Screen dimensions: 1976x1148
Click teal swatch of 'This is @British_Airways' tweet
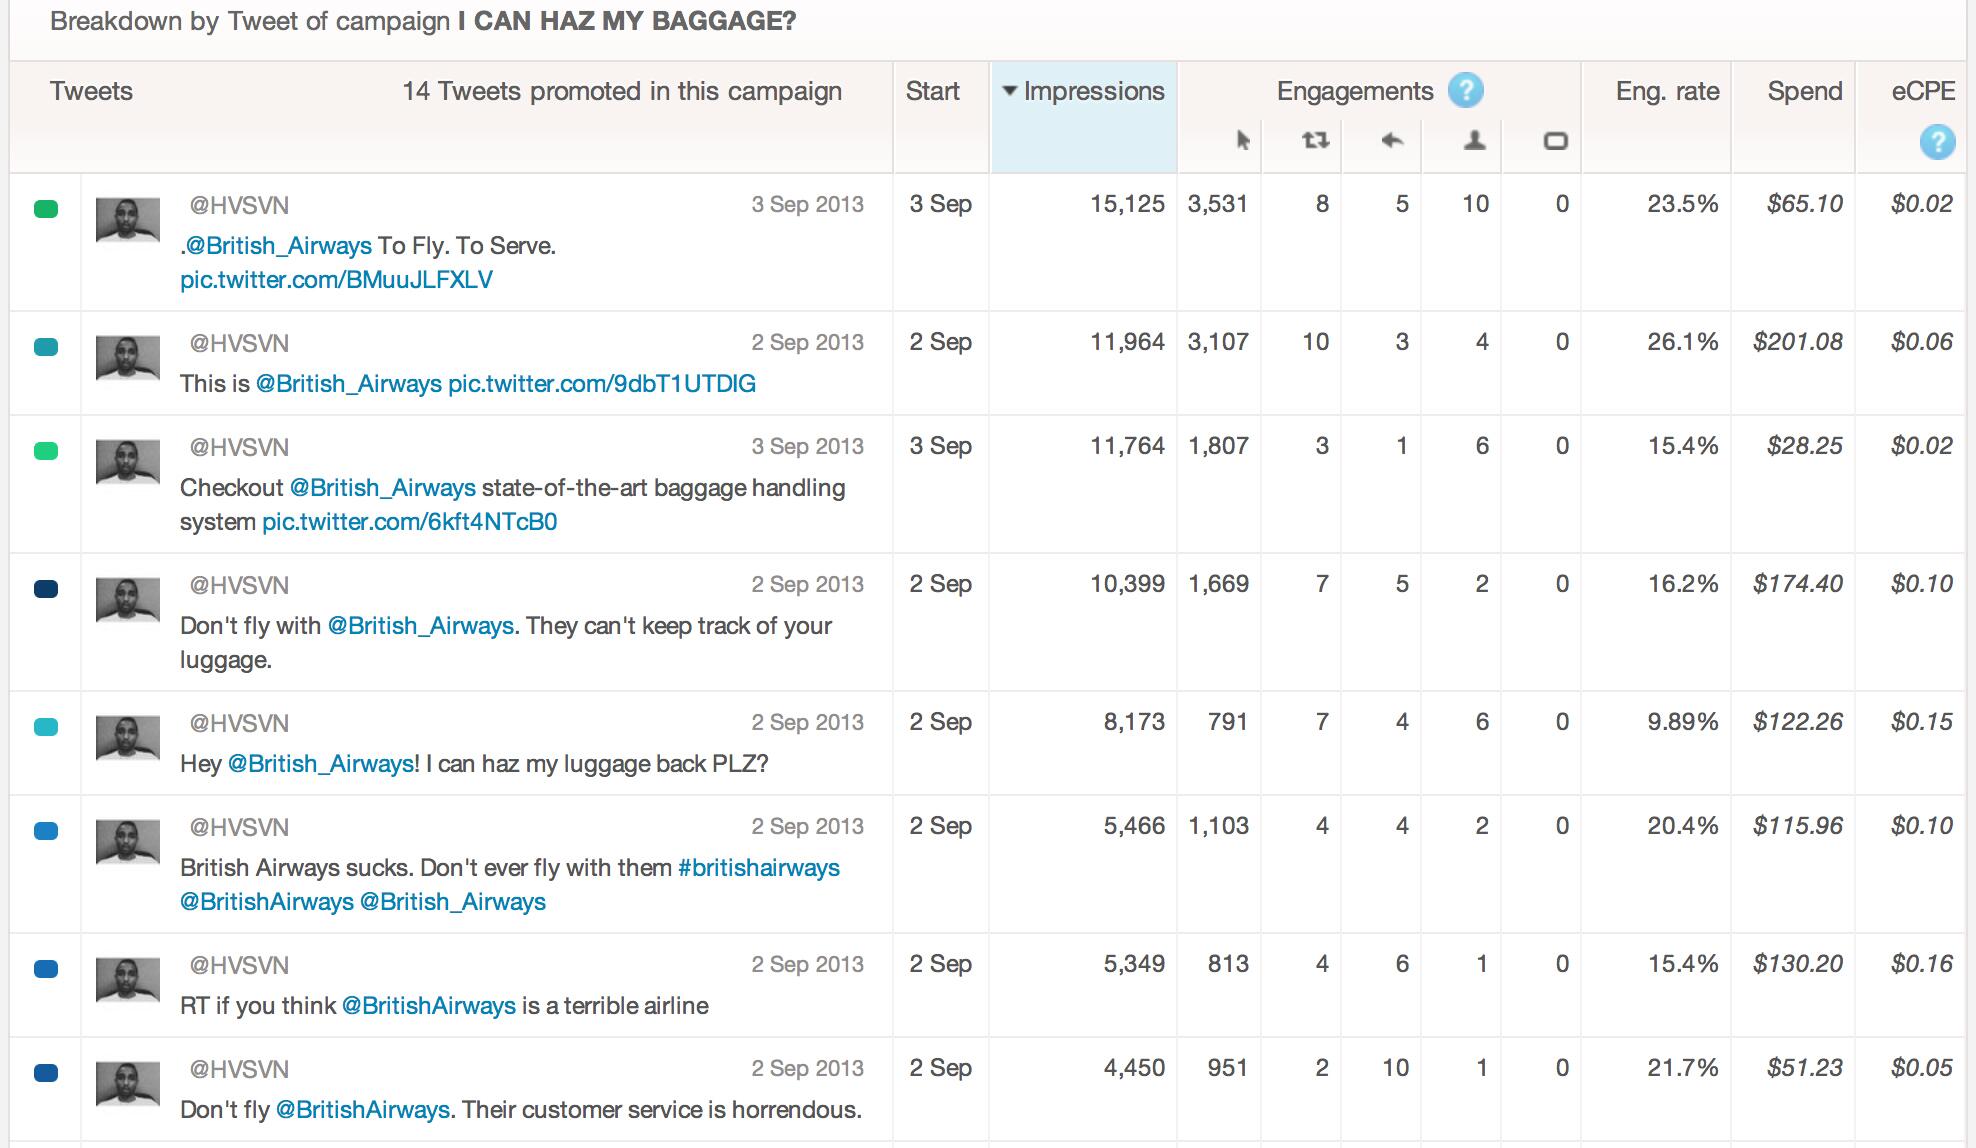46,347
